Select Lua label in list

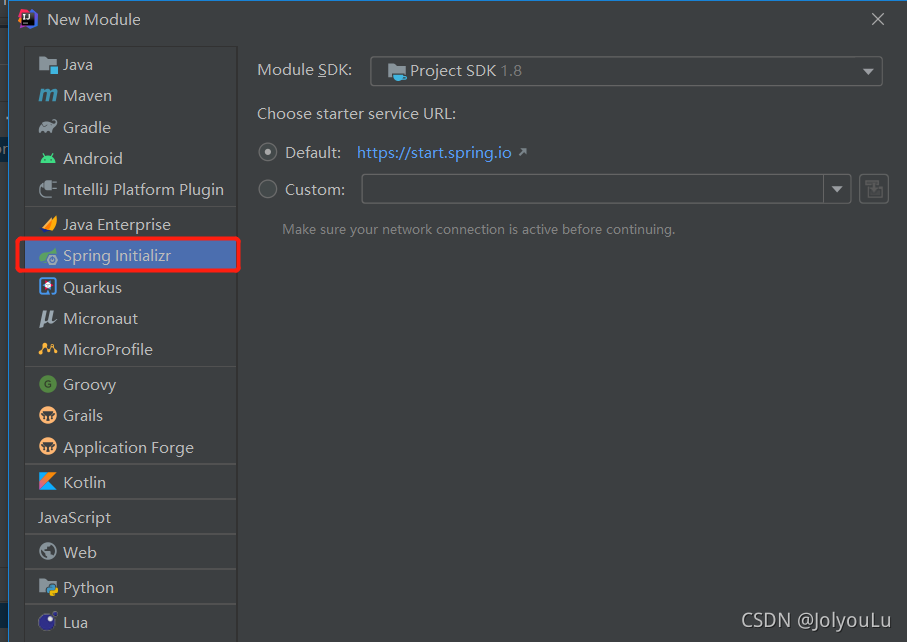[x=75, y=622]
